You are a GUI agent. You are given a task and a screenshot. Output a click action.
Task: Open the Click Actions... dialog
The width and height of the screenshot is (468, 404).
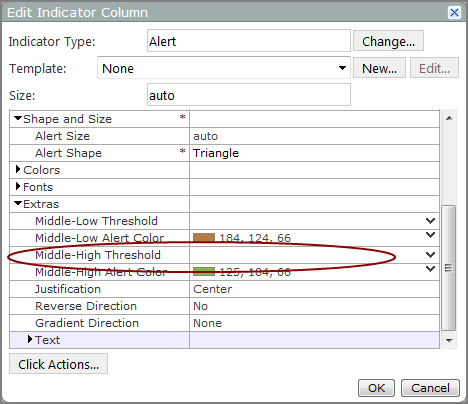point(58,364)
